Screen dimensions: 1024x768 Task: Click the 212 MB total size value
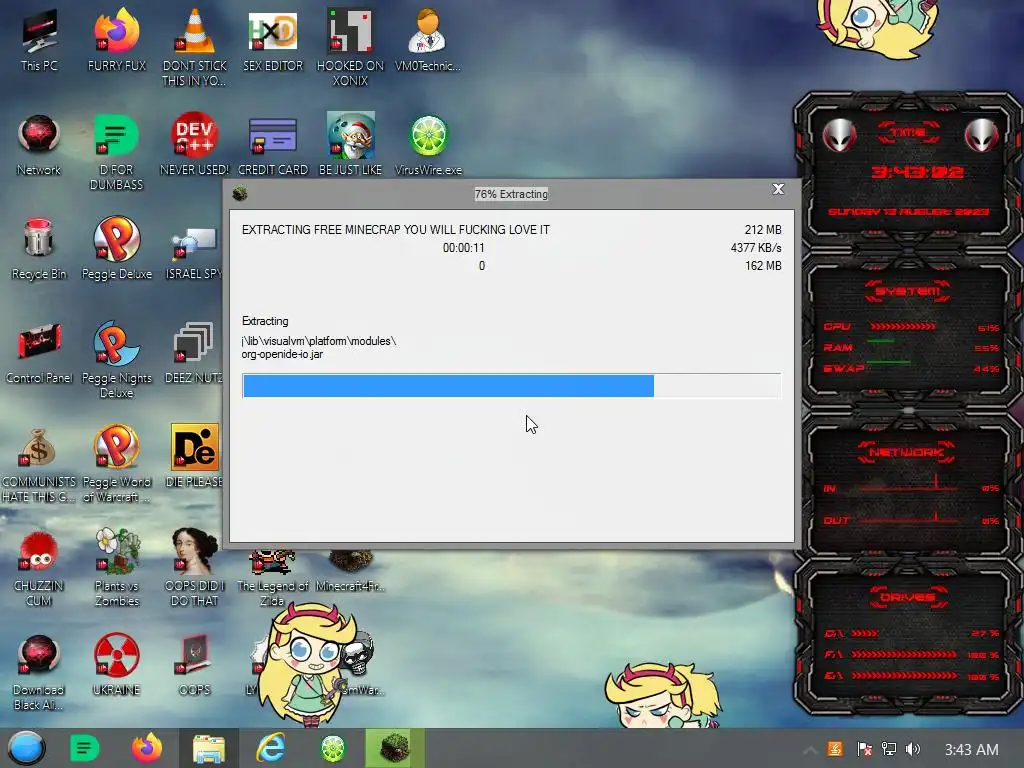point(763,229)
